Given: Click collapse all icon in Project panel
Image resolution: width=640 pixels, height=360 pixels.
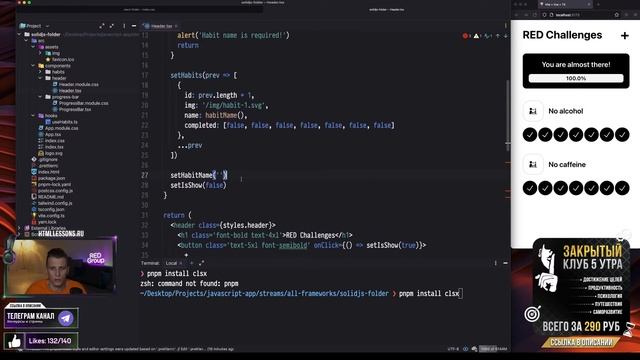Looking at the screenshot, I should [x=111, y=26].
